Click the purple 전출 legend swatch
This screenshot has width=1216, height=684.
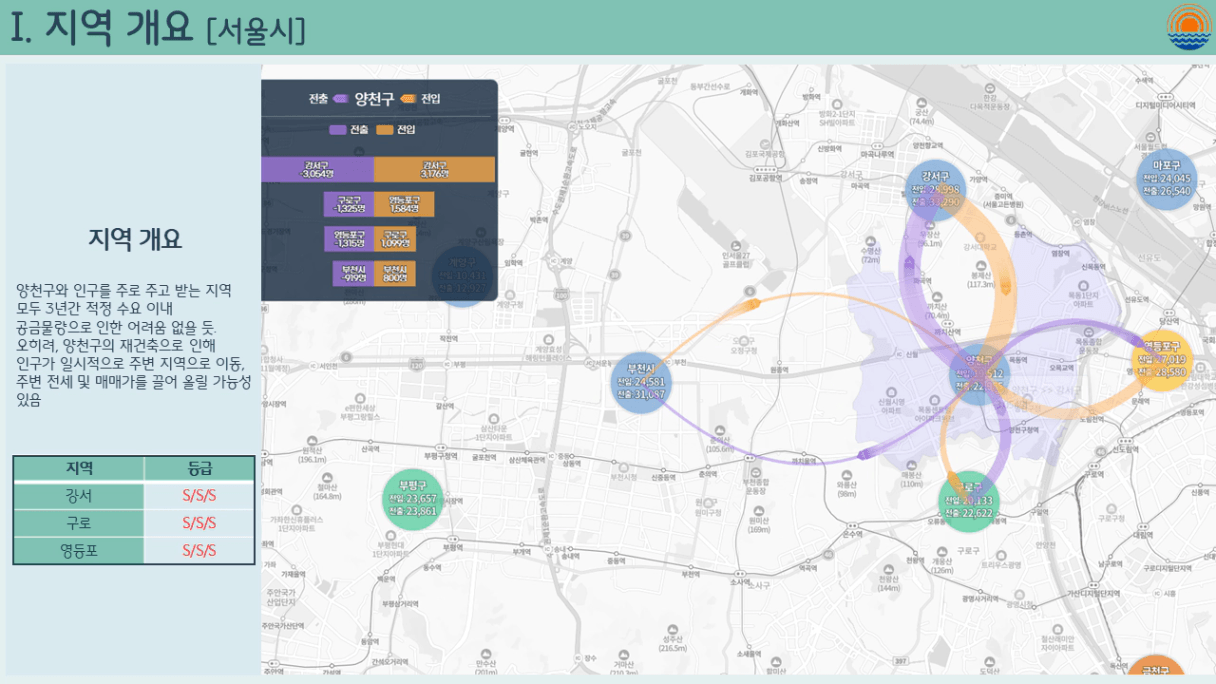point(337,129)
